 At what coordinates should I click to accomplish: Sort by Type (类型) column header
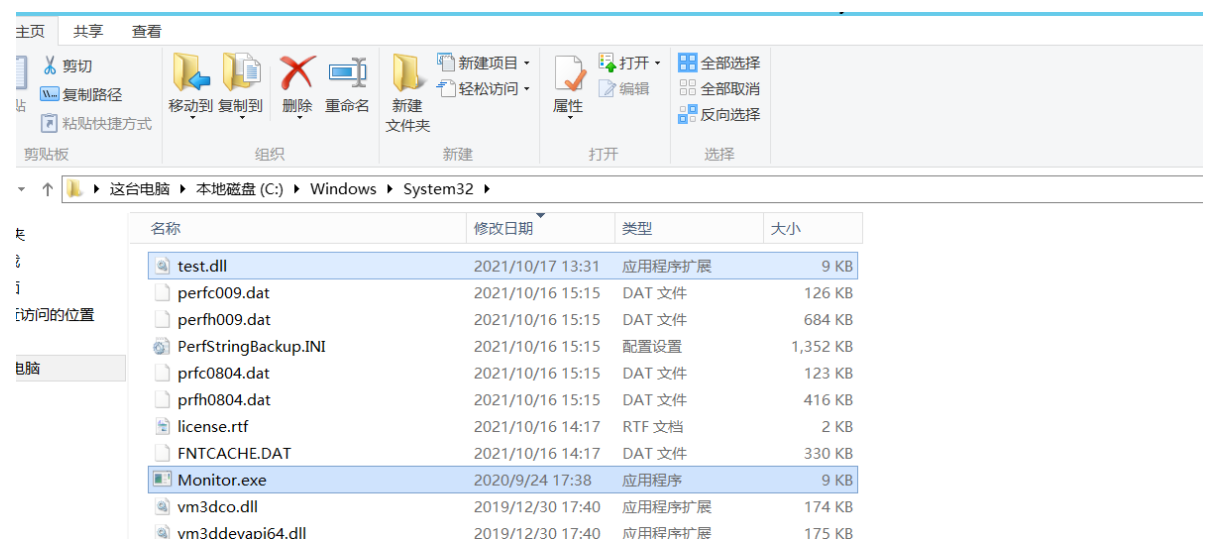coord(689,228)
